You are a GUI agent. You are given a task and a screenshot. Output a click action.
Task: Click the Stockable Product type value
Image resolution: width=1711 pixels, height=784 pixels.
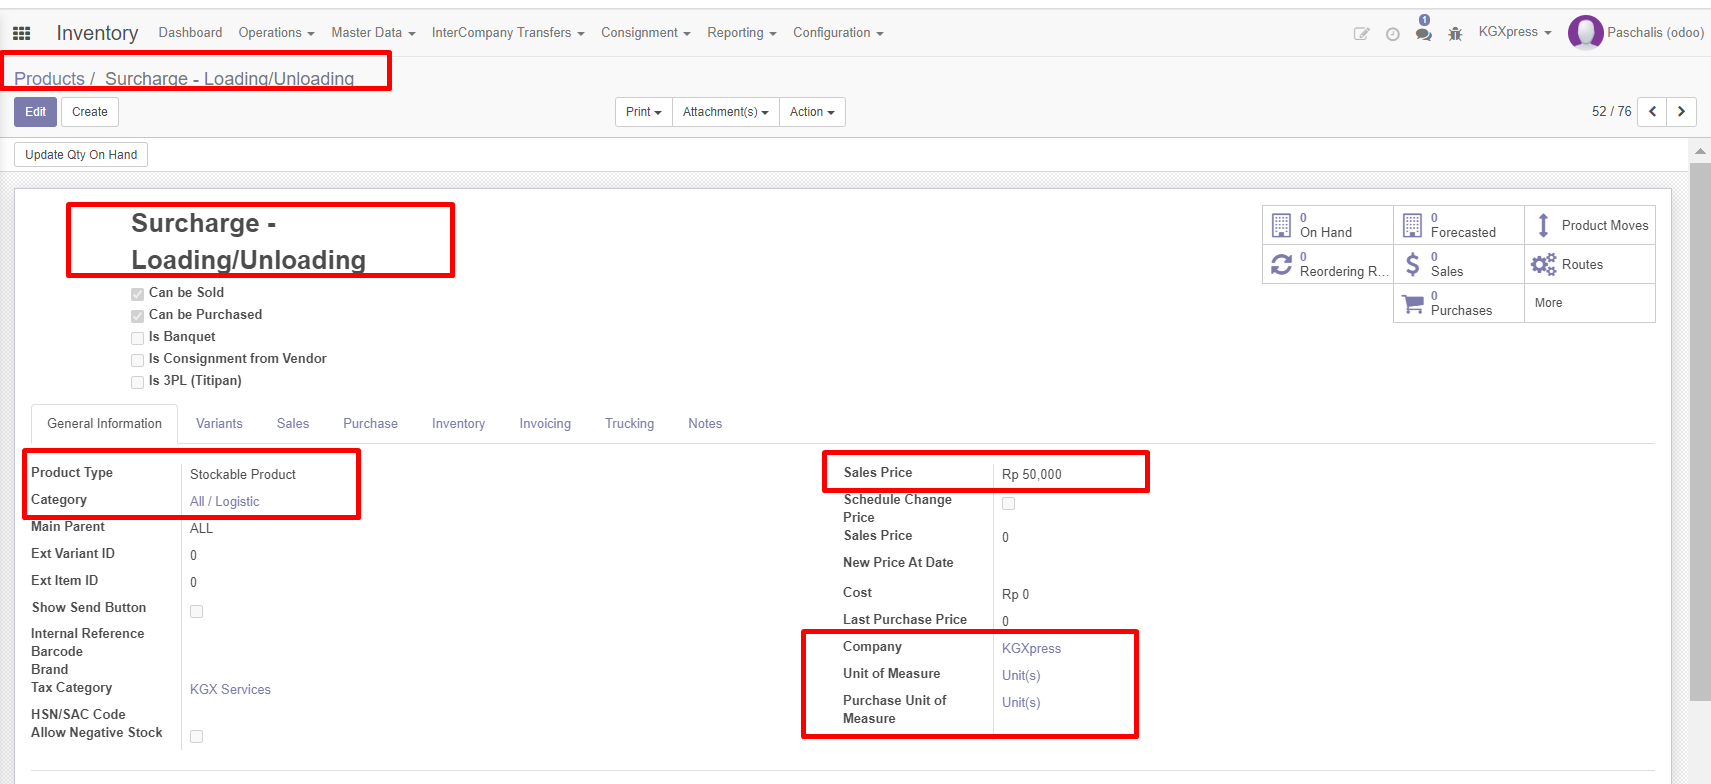243,475
